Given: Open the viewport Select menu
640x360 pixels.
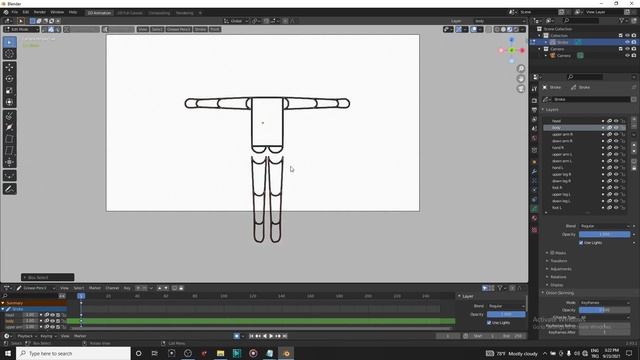Looking at the screenshot, I should tap(157, 29).
